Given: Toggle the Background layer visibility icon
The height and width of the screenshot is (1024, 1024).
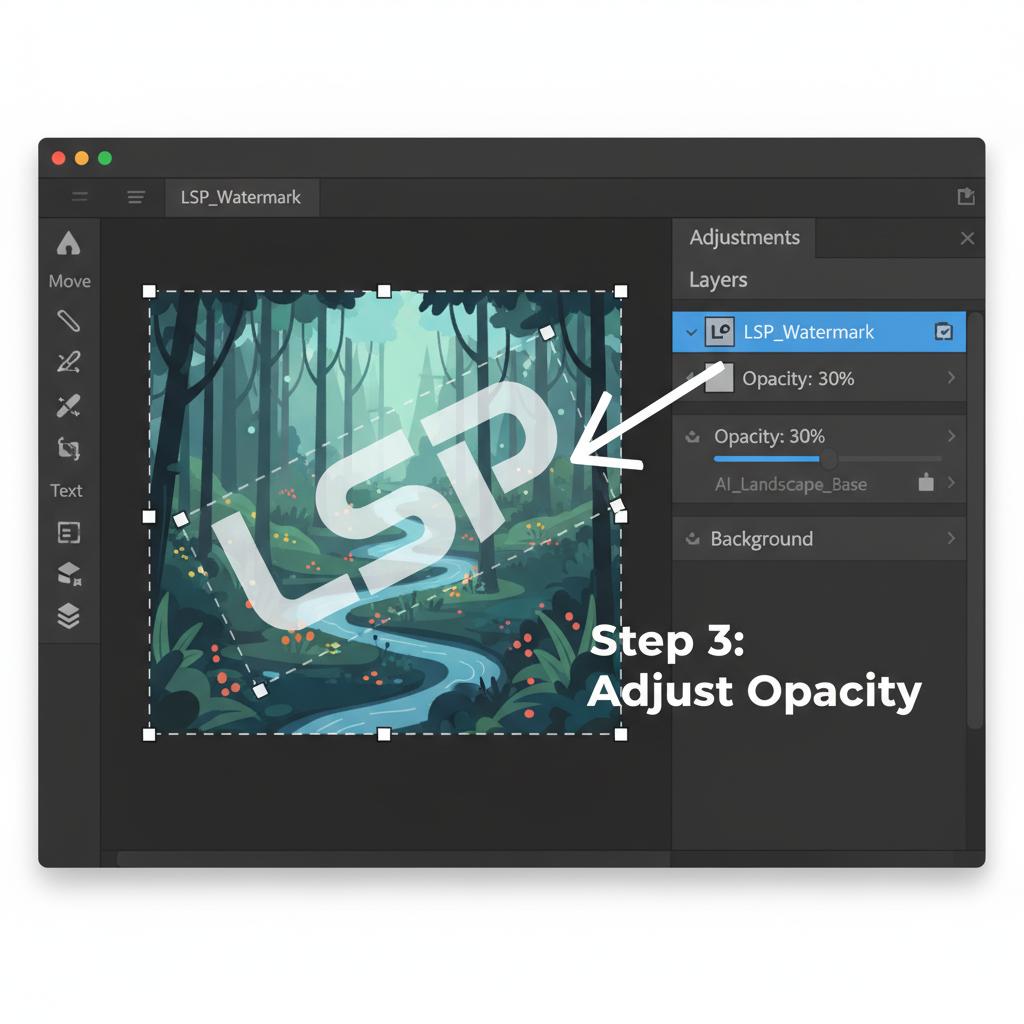Looking at the screenshot, I should 694,538.
